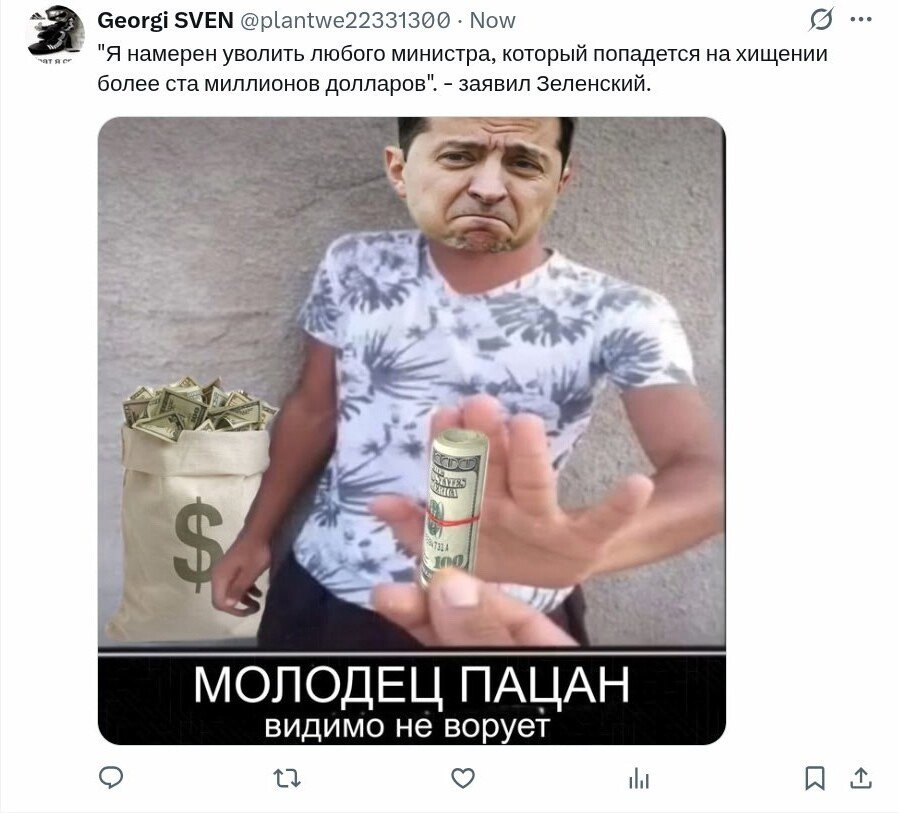Click the first line of tweet text
The height and width of the screenshot is (813, 898).
coord(463,54)
